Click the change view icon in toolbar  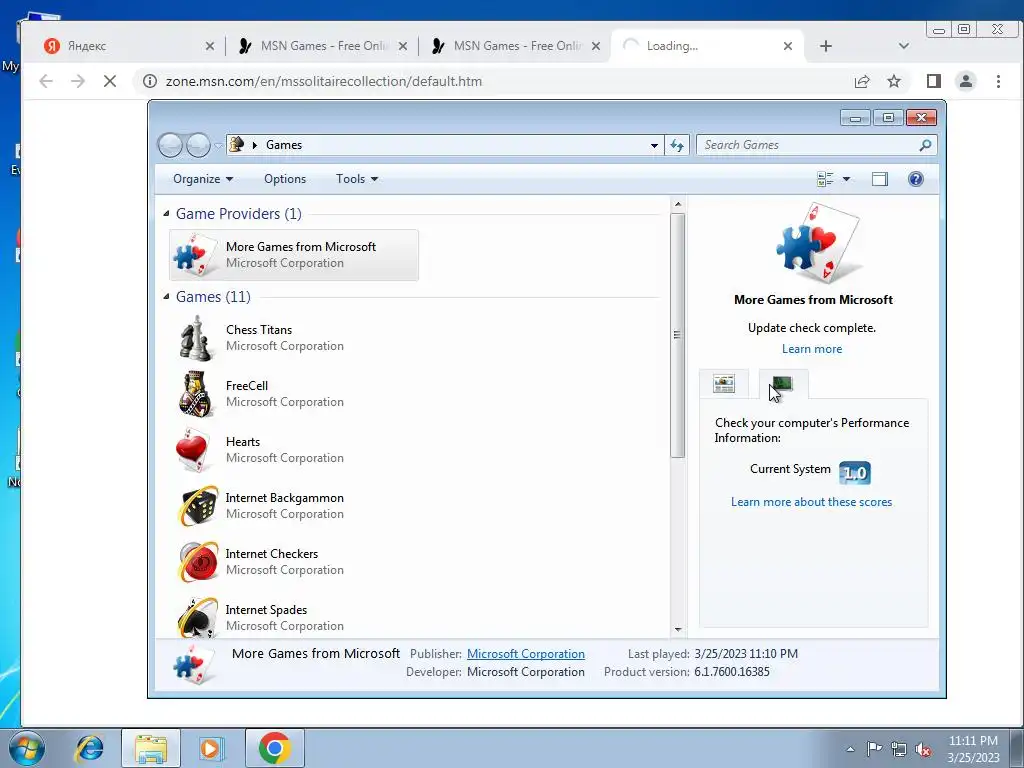click(x=825, y=179)
